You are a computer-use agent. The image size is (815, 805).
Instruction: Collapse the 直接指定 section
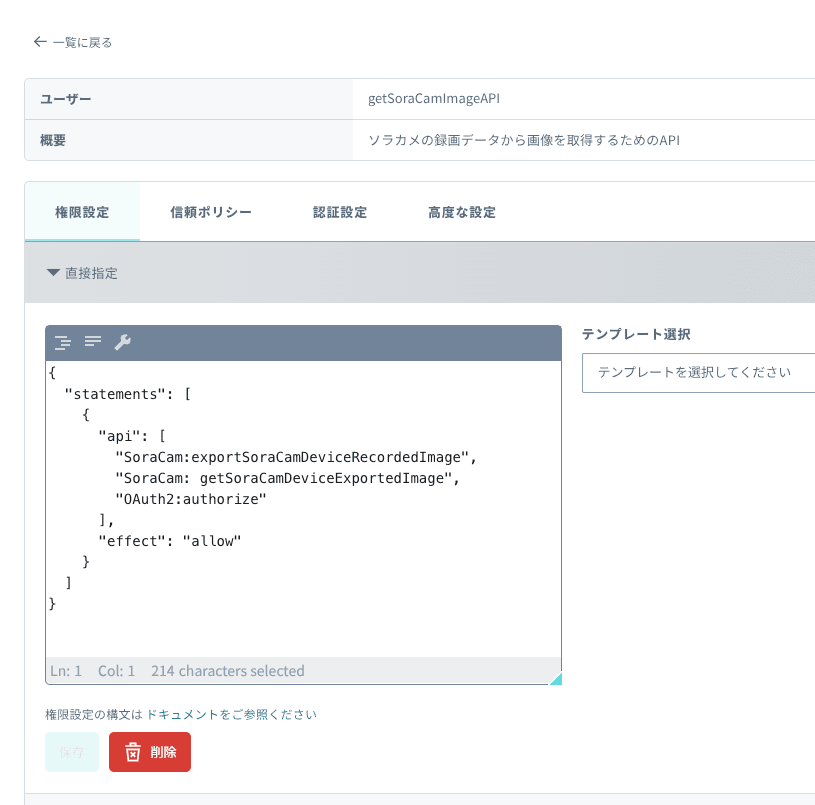coord(82,273)
